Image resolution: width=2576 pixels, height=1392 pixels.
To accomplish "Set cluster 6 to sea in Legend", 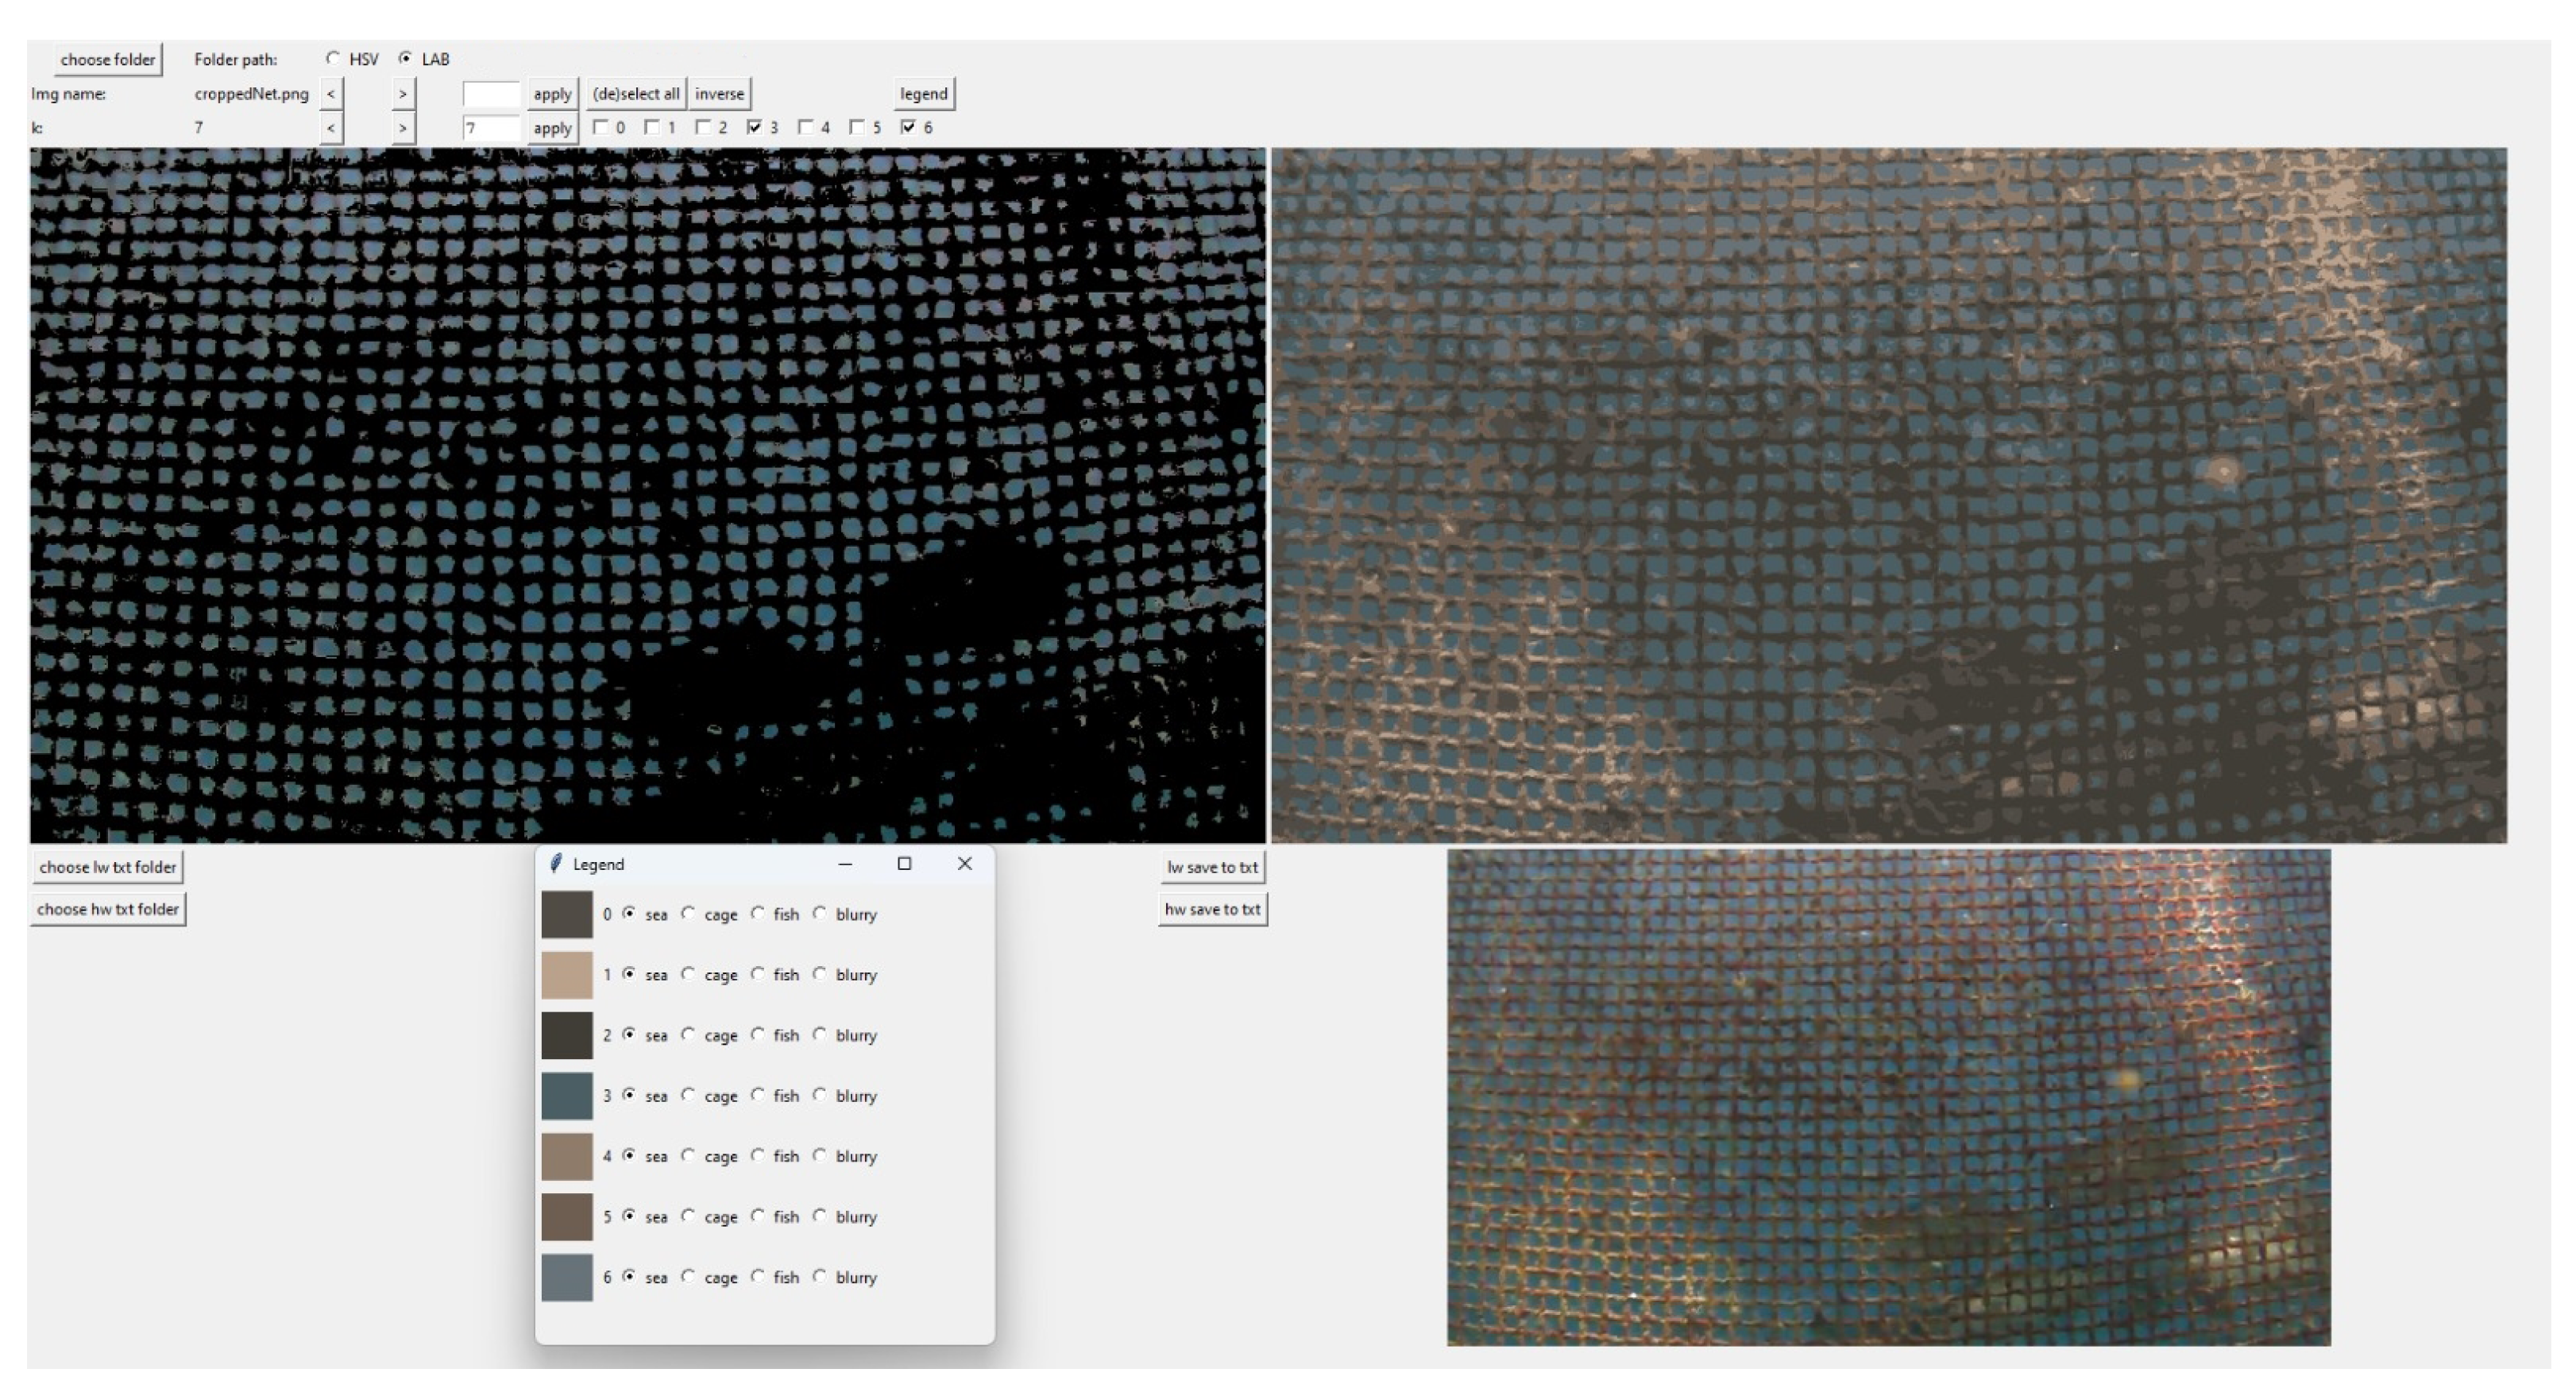I will point(629,1277).
